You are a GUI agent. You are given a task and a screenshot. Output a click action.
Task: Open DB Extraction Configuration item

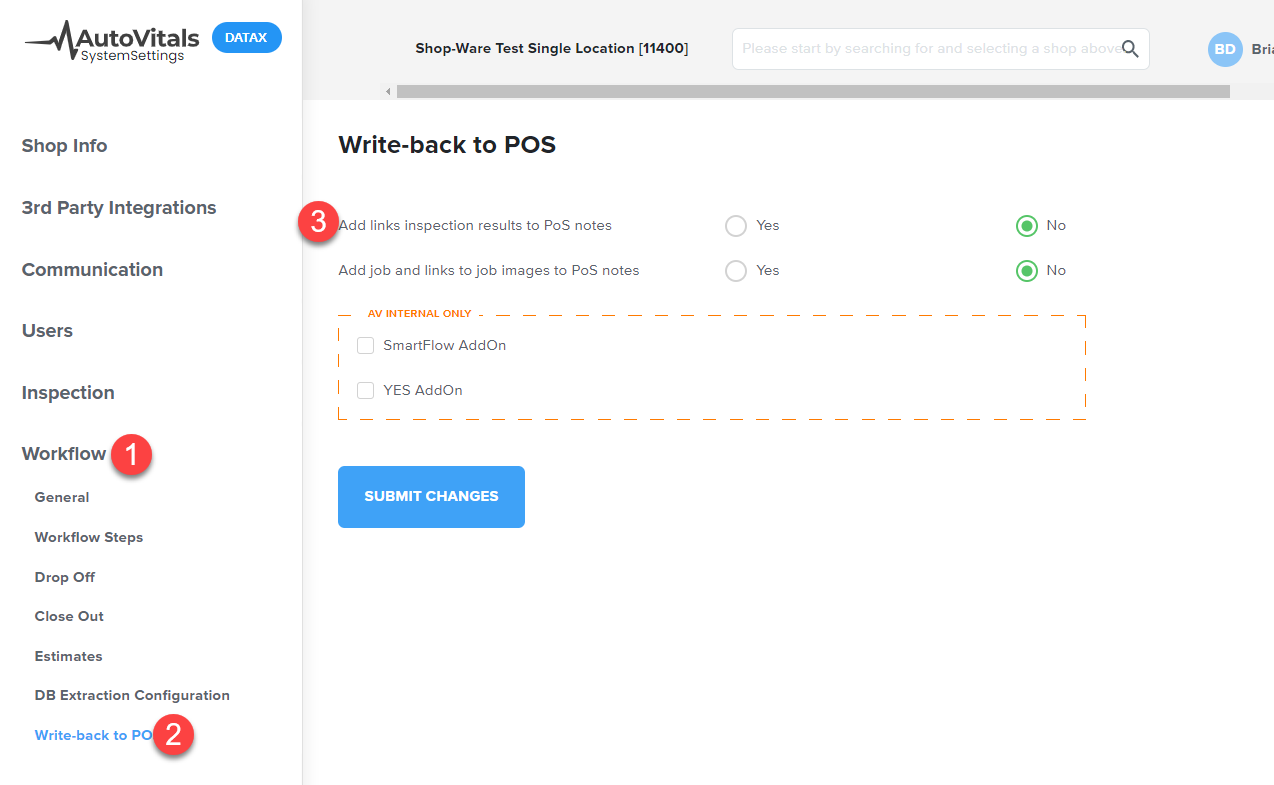(x=132, y=695)
